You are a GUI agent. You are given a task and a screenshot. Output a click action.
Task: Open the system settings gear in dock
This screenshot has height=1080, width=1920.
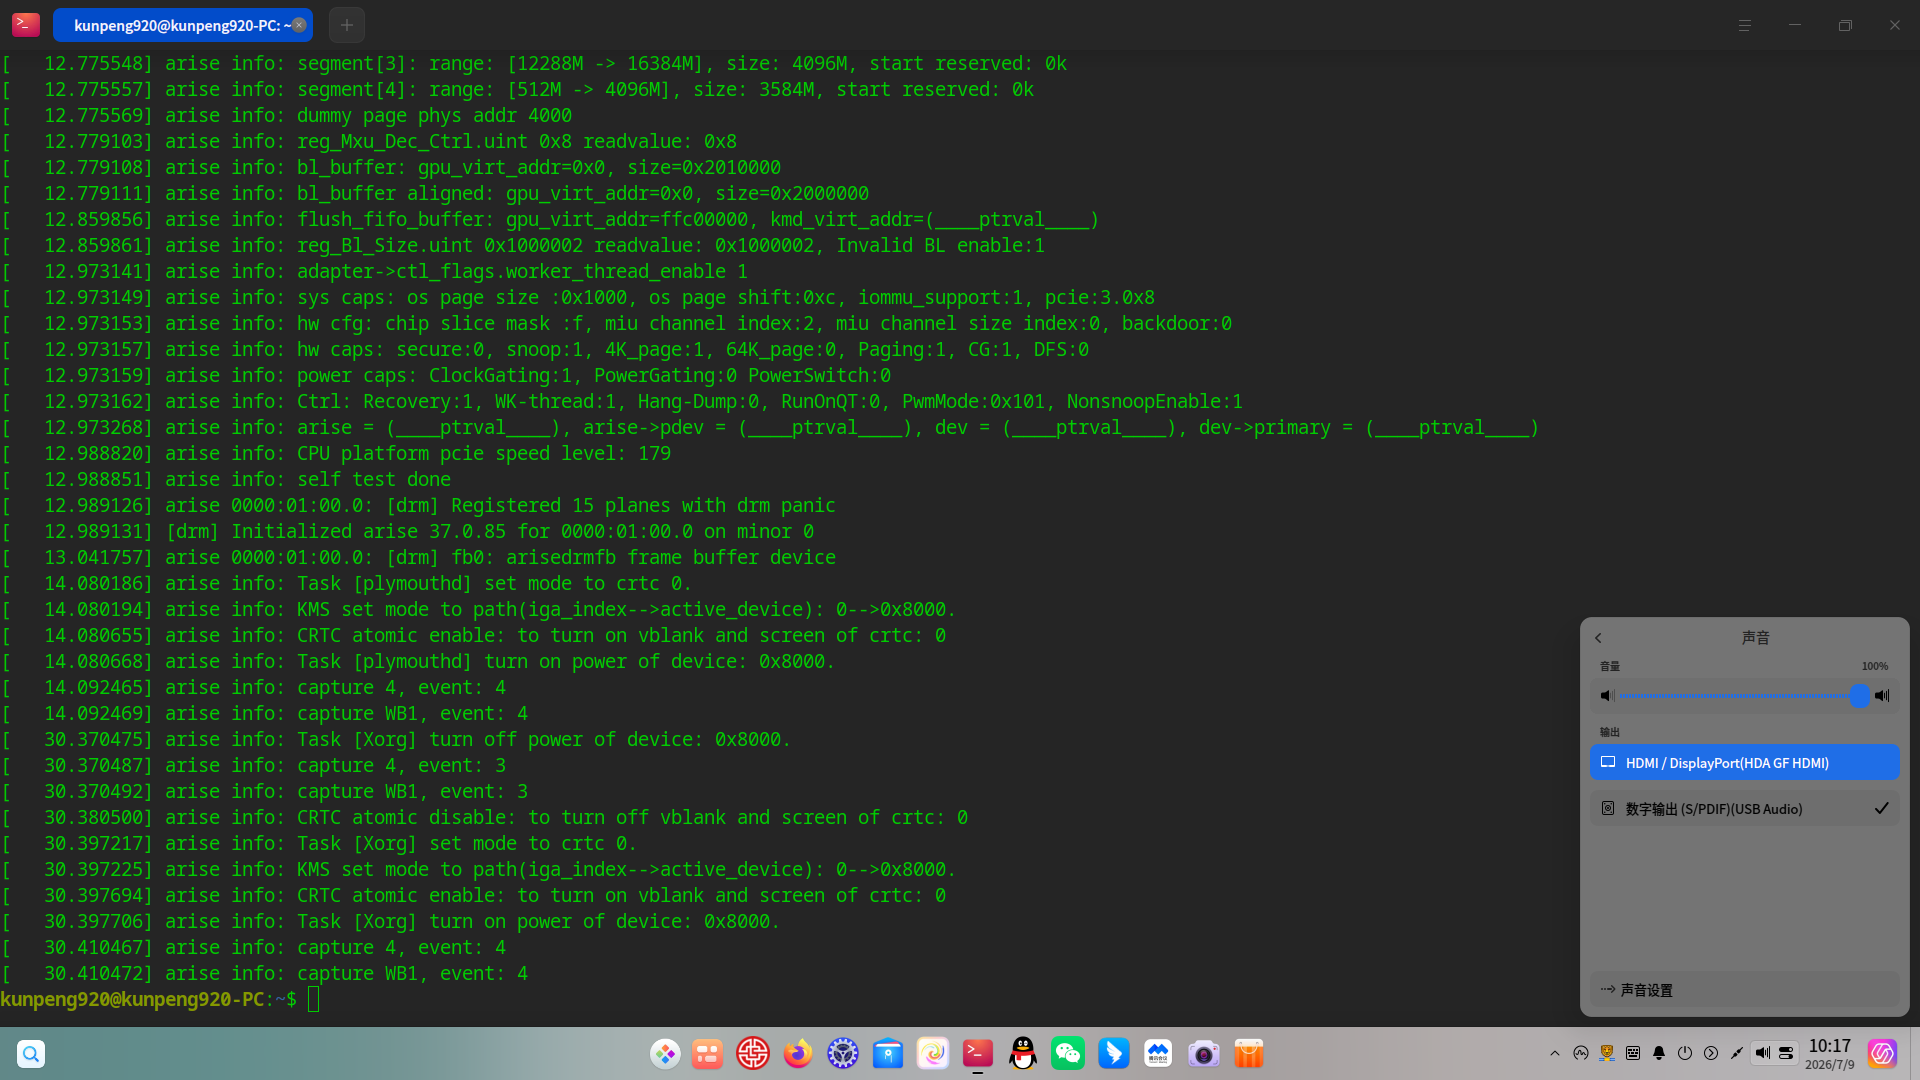[843, 1054]
